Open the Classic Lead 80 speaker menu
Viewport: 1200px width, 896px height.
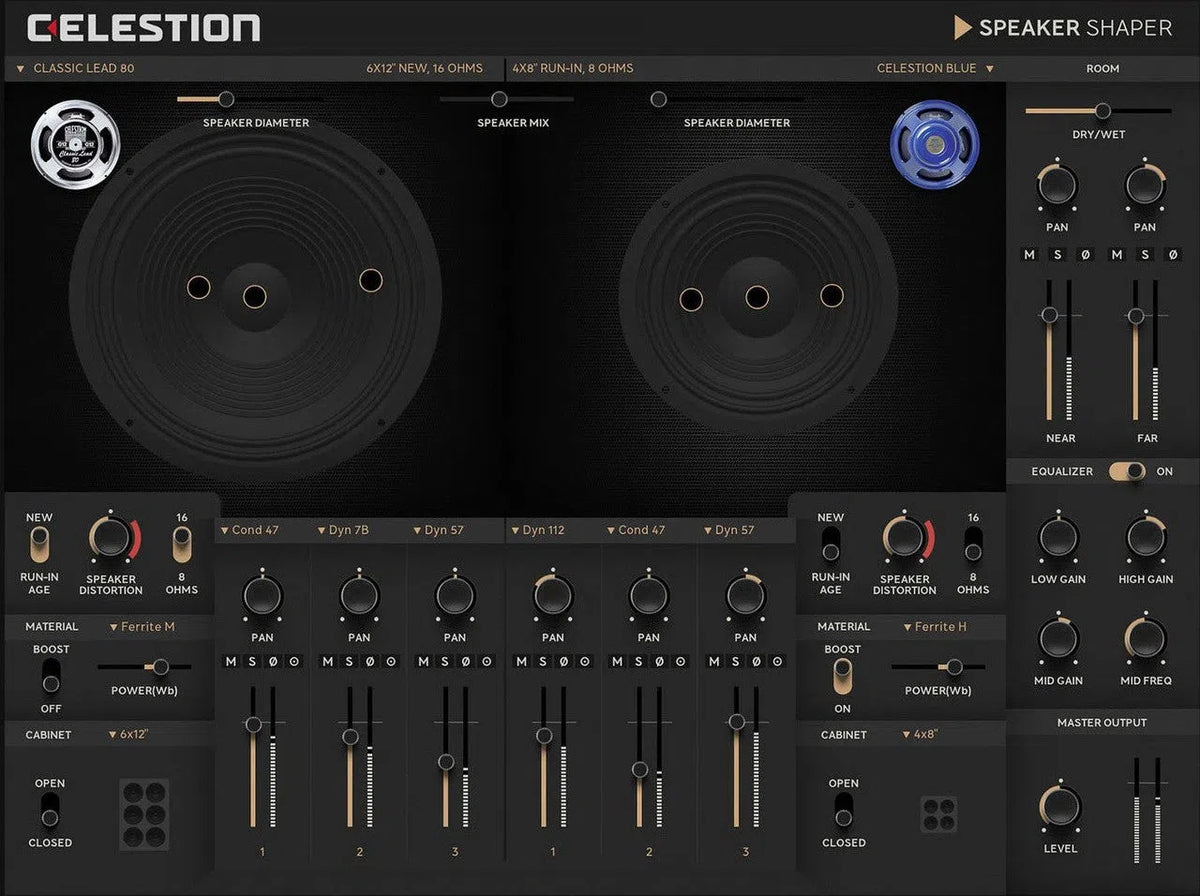[80, 68]
